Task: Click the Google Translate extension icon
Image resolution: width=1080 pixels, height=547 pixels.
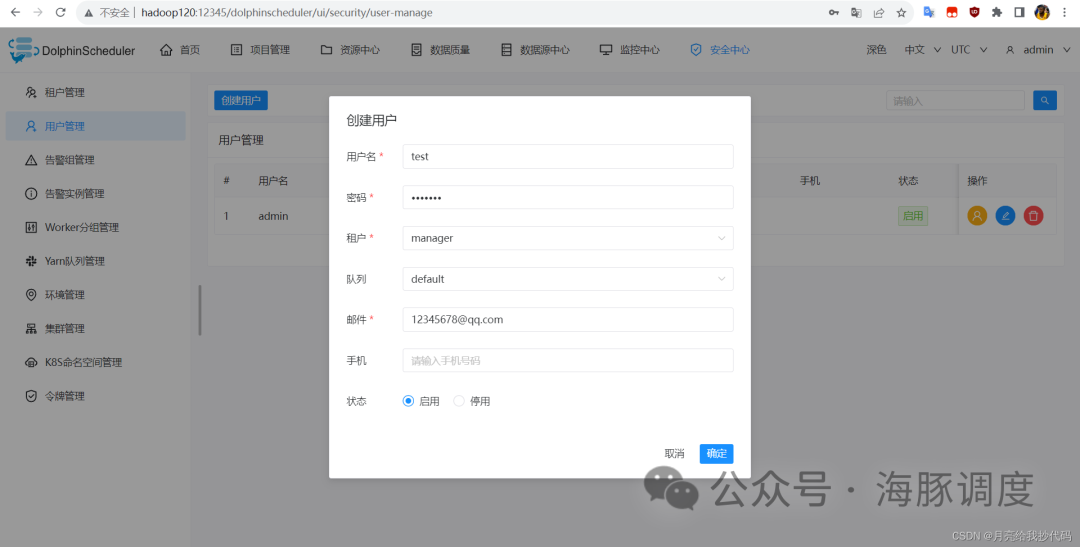Action: click(x=929, y=12)
